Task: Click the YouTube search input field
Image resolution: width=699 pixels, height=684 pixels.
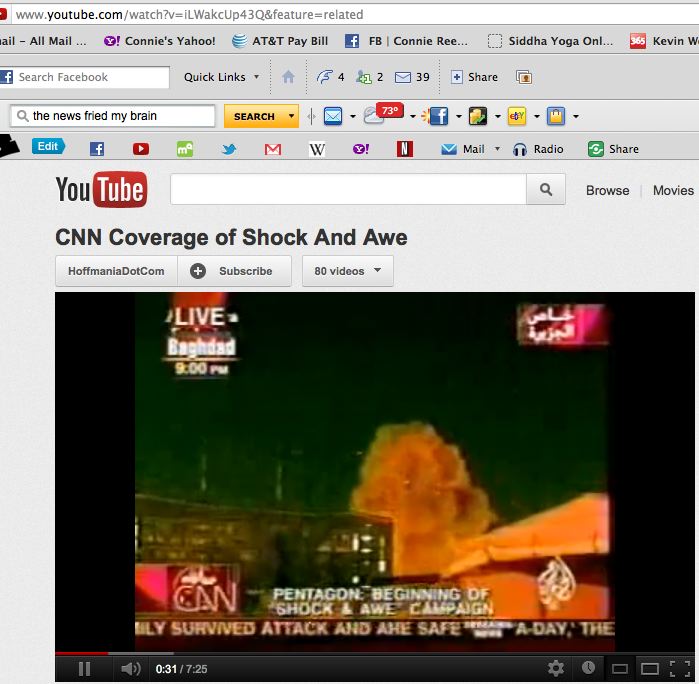Action: [348, 190]
